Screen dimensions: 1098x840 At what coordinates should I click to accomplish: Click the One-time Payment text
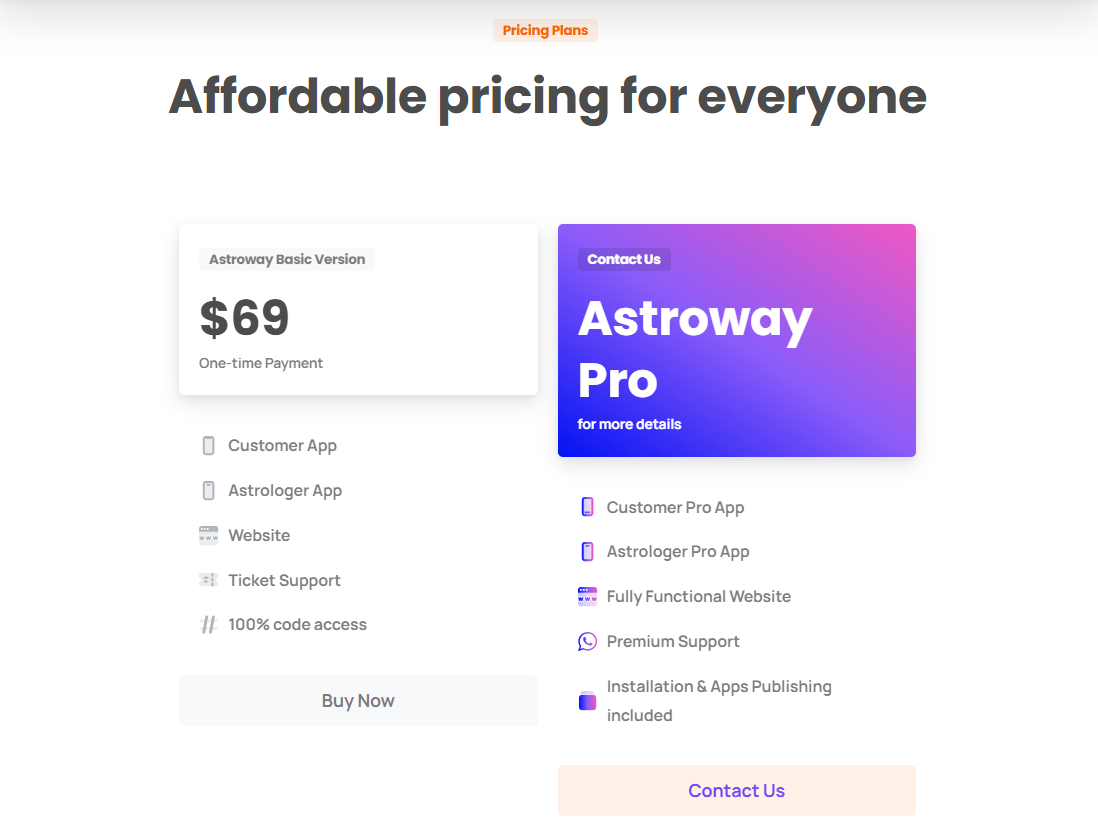261,364
